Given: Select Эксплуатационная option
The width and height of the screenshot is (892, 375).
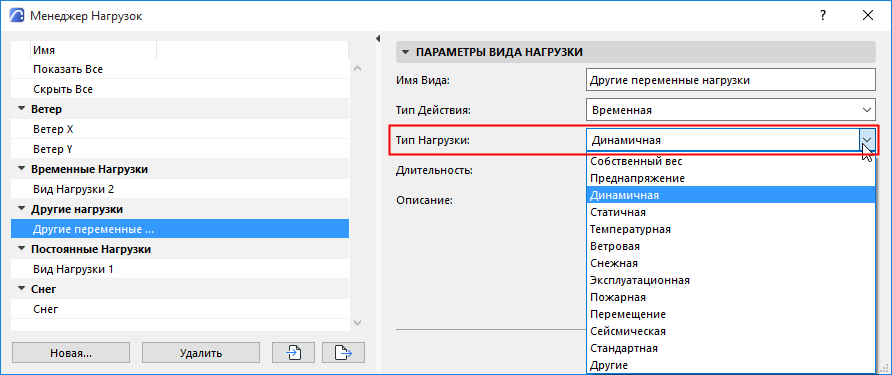Looking at the screenshot, I should click(x=730, y=281).
